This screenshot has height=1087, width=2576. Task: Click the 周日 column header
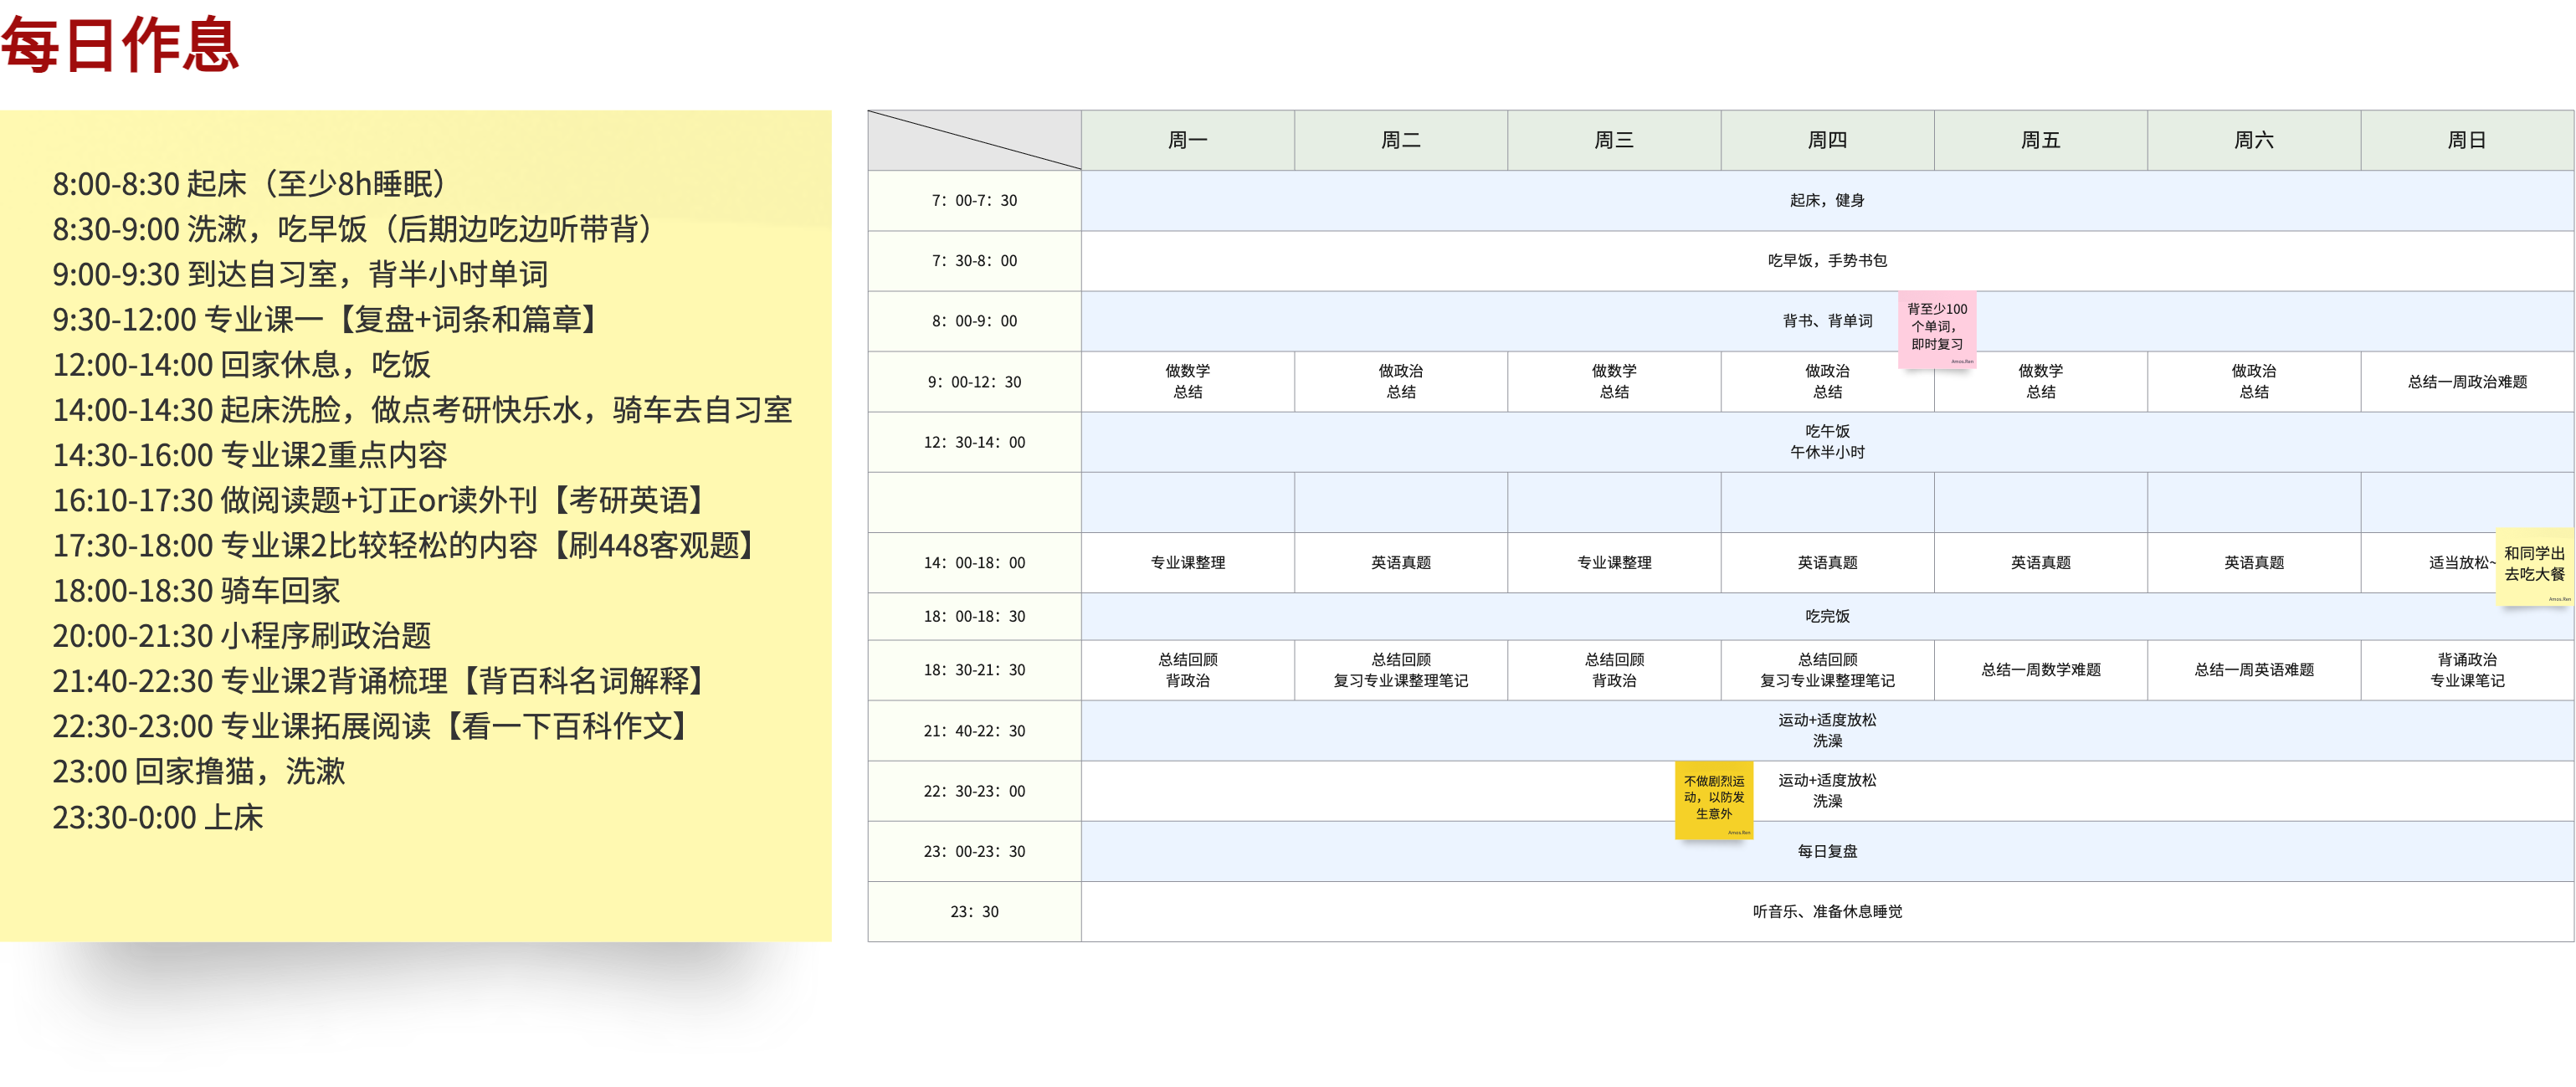tap(2466, 140)
